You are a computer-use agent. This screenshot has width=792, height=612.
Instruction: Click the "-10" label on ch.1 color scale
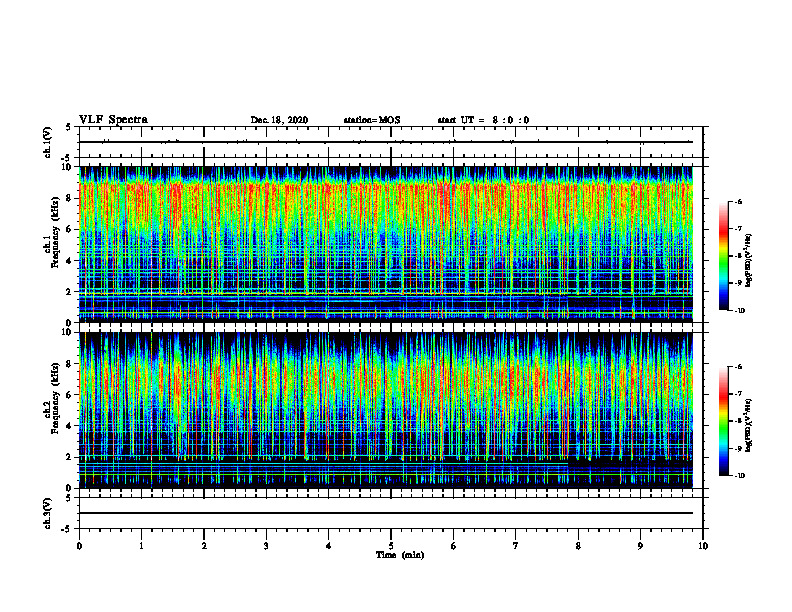tap(739, 311)
